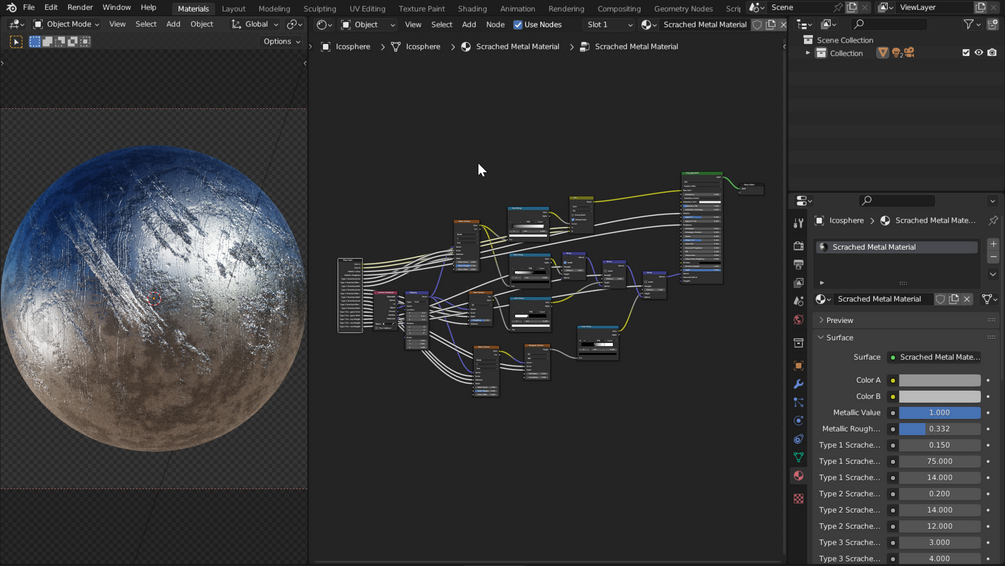This screenshot has height=566, width=1005.
Task: Open the Object Data properties triangle icon
Action: coord(798,457)
